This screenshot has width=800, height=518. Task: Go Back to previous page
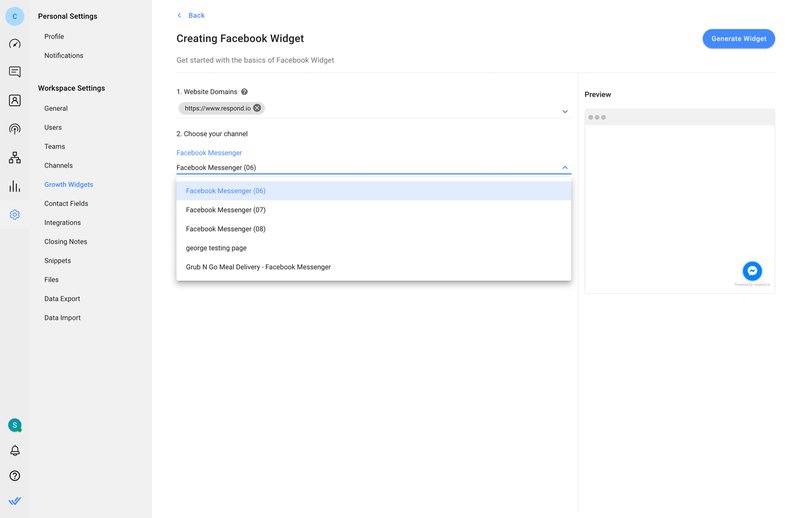click(196, 15)
